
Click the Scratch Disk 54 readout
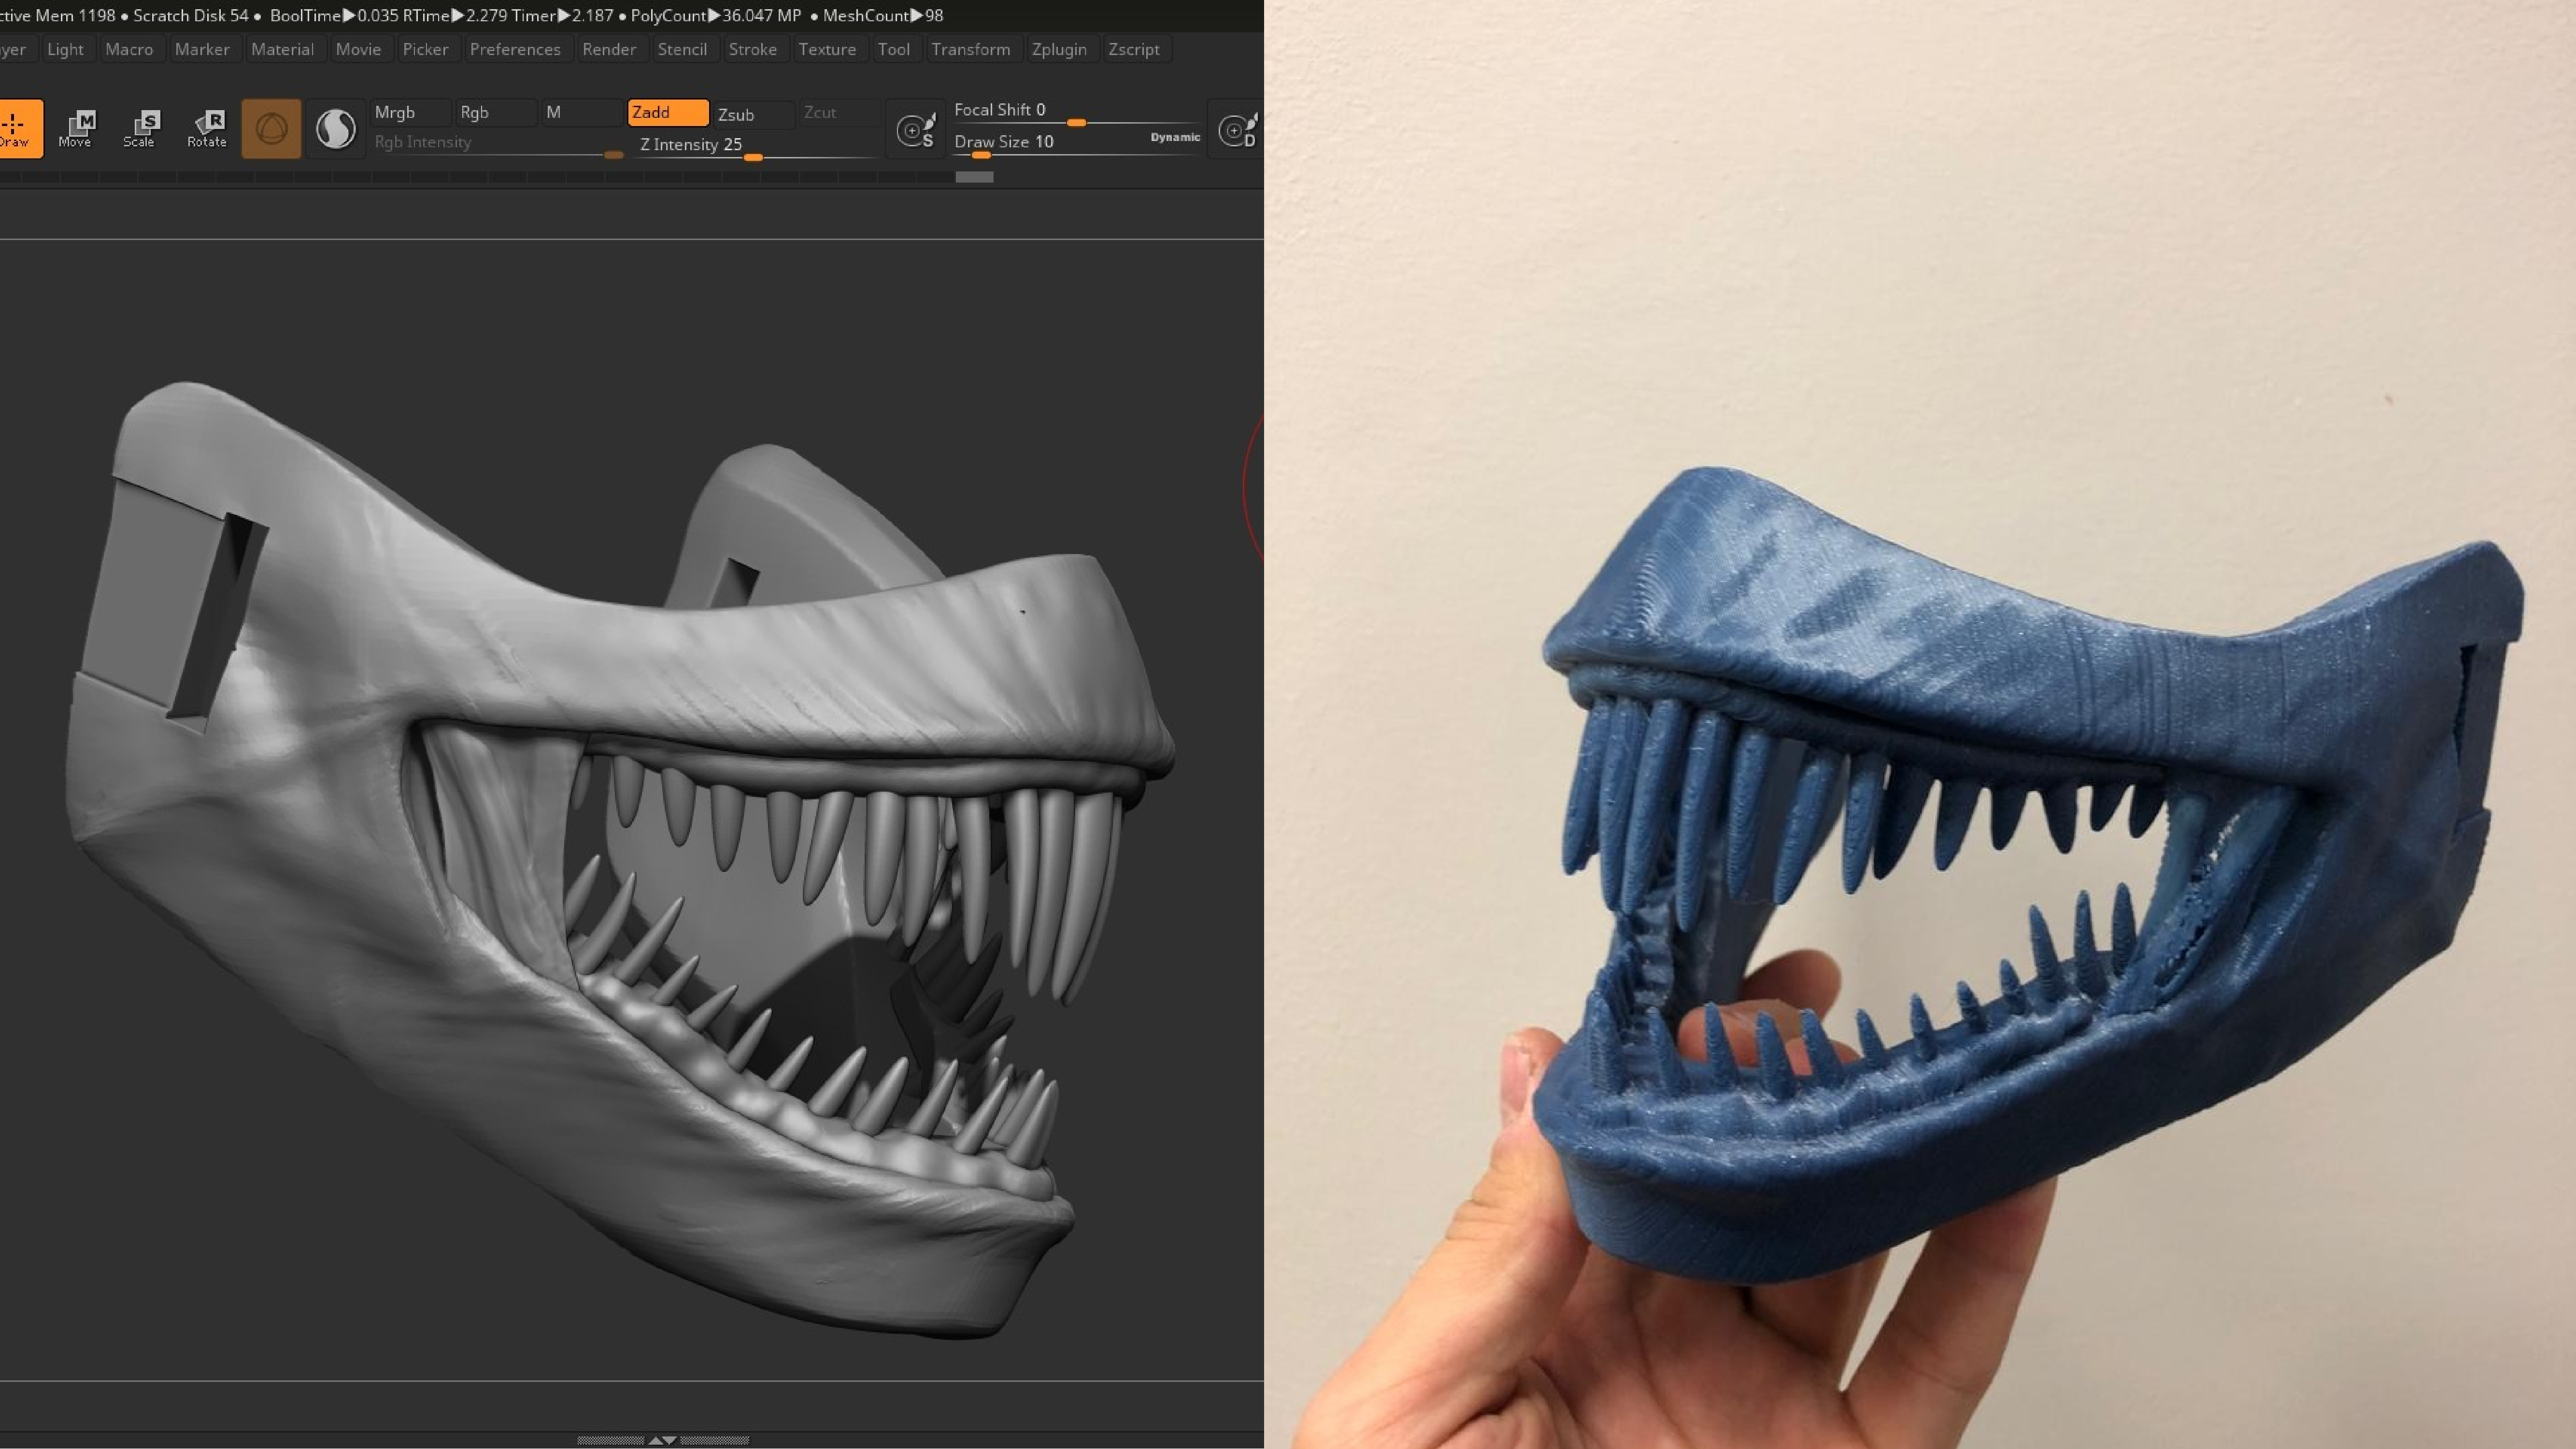(x=191, y=15)
